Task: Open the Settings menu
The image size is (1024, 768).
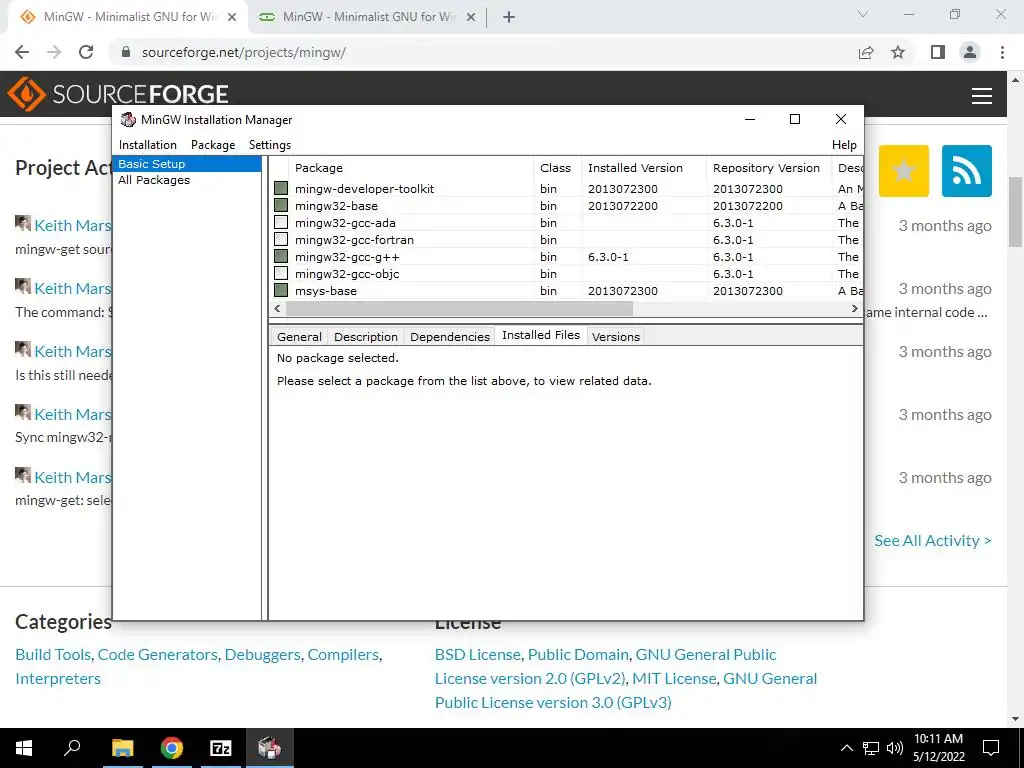Action: pyautogui.click(x=270, y=145)
